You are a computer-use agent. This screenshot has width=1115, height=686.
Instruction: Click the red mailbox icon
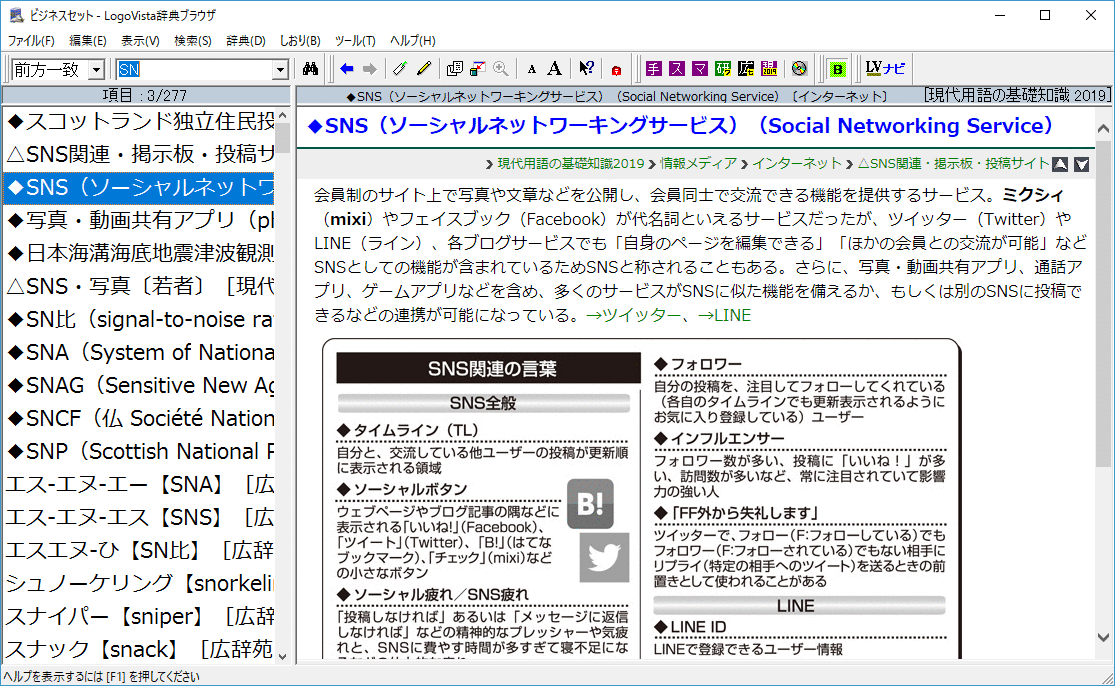(x=617, y=70)
